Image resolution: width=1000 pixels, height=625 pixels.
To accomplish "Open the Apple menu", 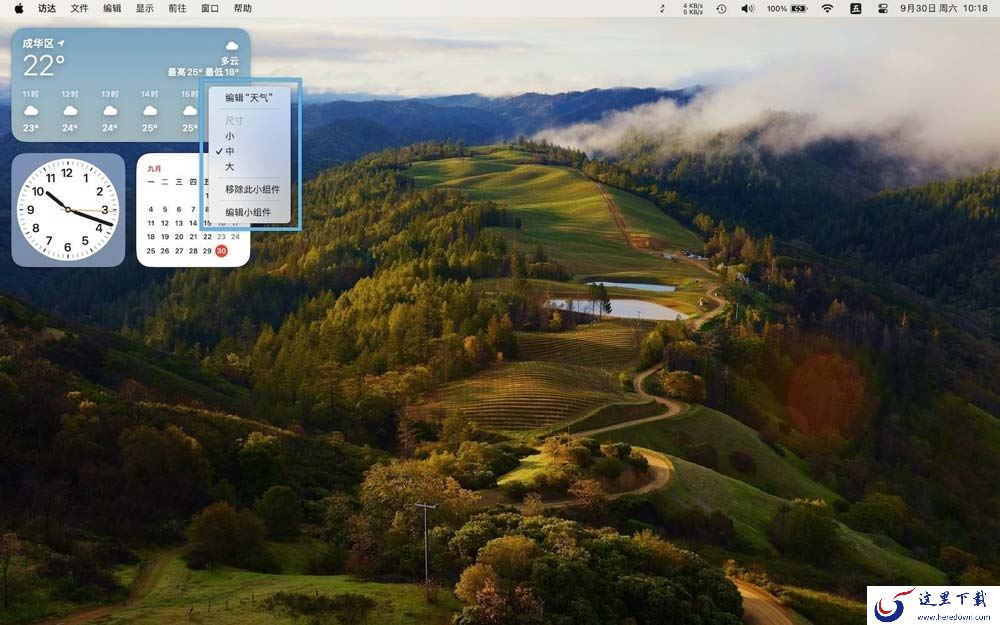I will point(18,8).
